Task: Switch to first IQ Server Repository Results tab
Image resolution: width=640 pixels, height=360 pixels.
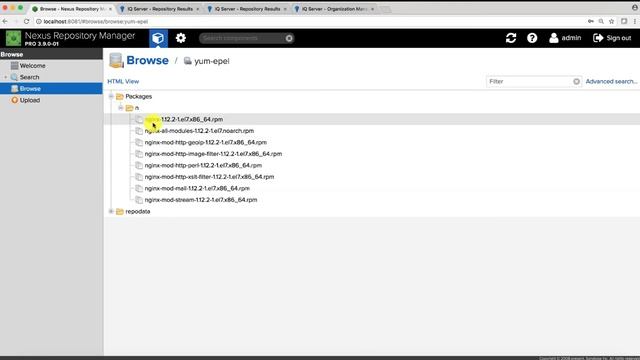Action: tap(160, 9)
